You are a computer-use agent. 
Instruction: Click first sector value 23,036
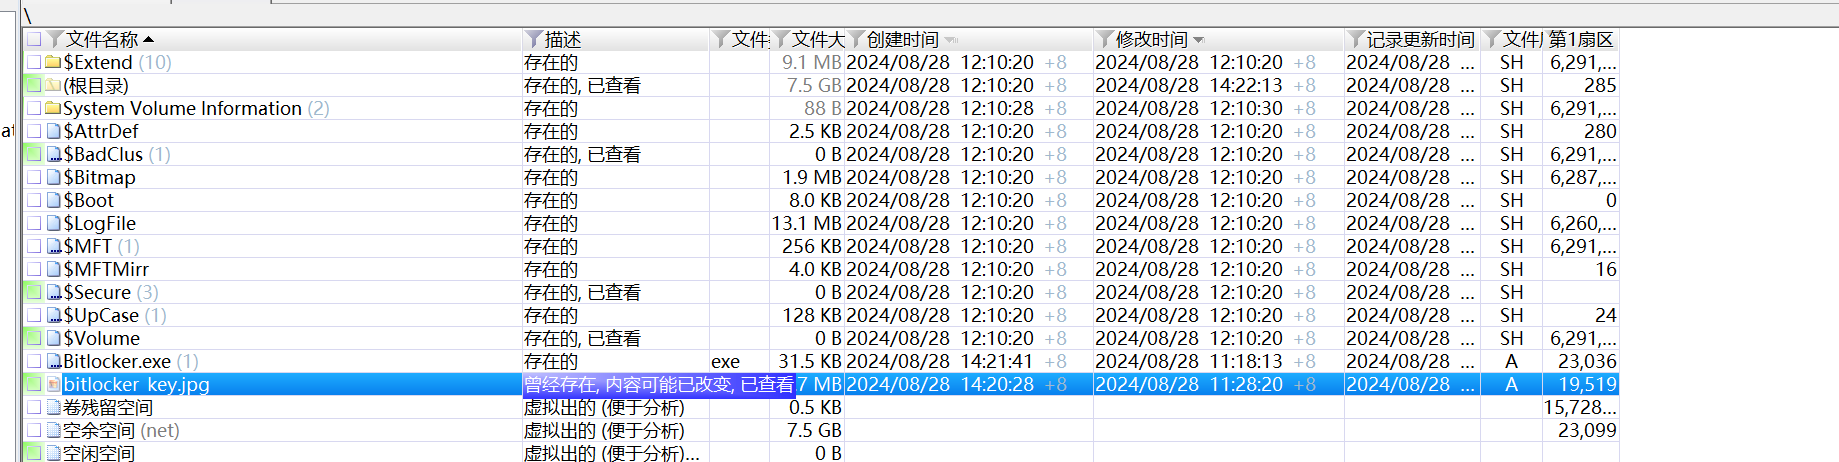tap(1587, 361)
